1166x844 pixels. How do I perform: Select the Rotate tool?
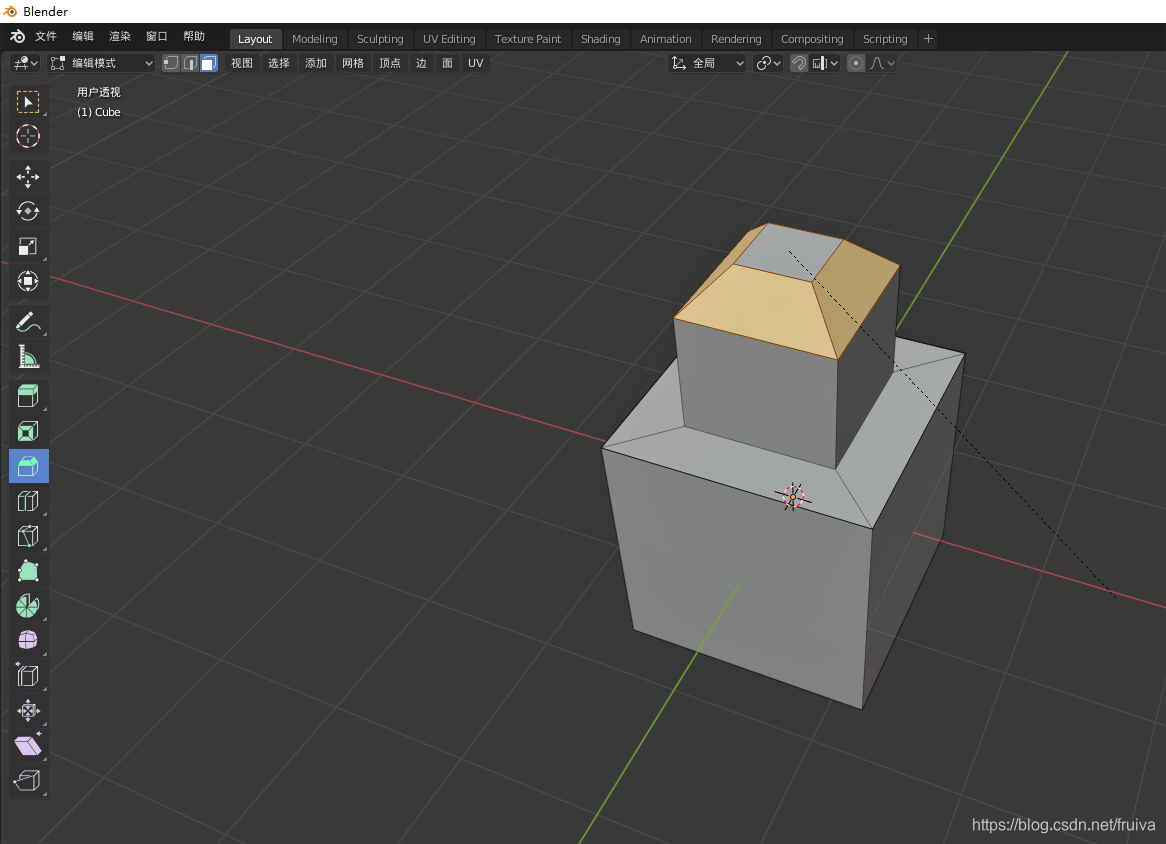point(28,211)
